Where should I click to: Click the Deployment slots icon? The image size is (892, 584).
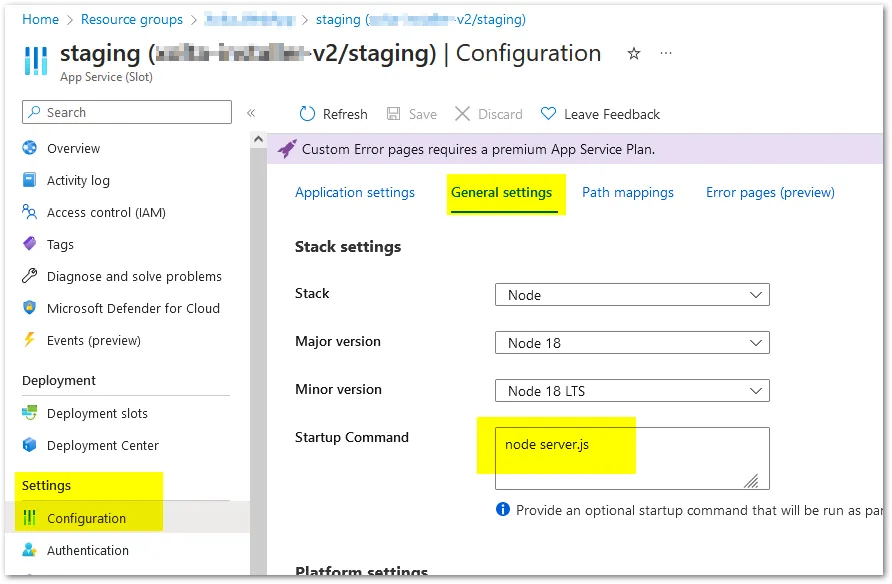[30, 412]
